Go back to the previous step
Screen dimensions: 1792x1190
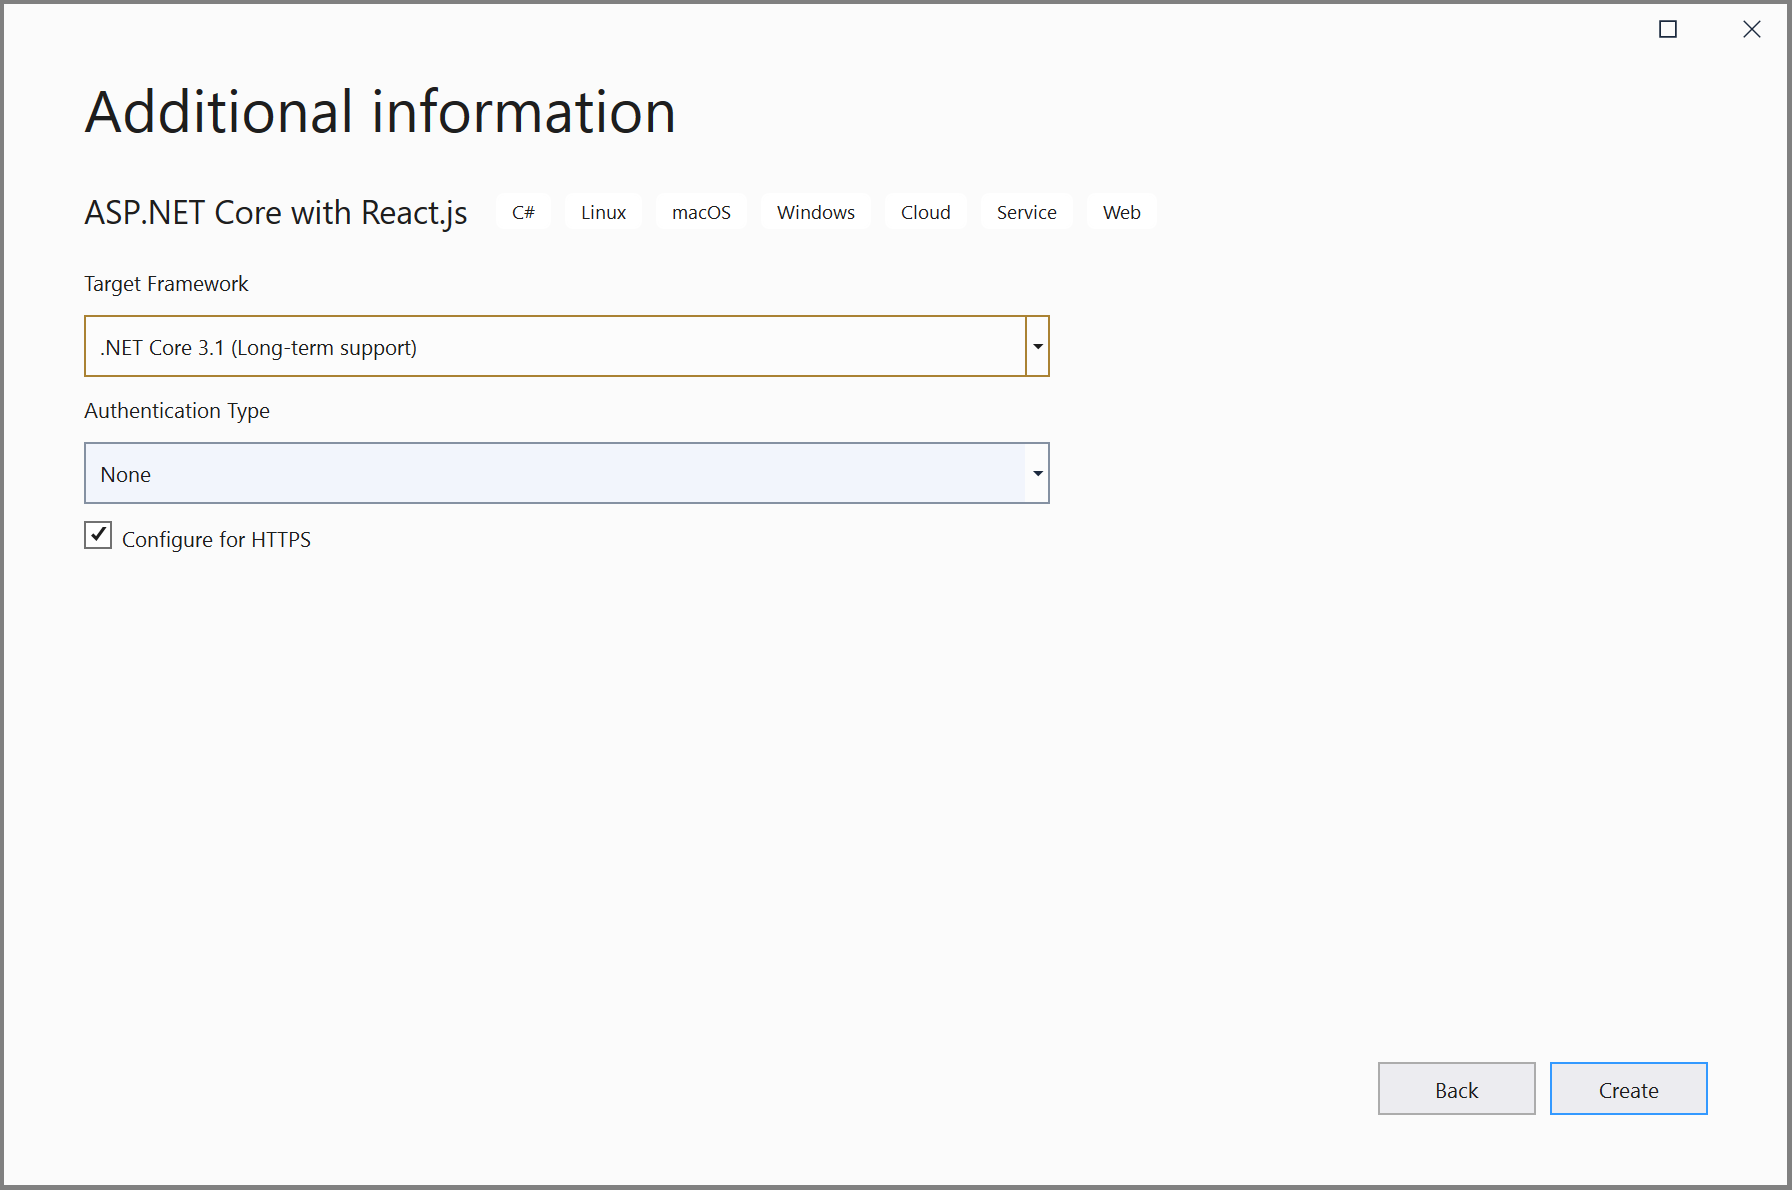1456,1089
